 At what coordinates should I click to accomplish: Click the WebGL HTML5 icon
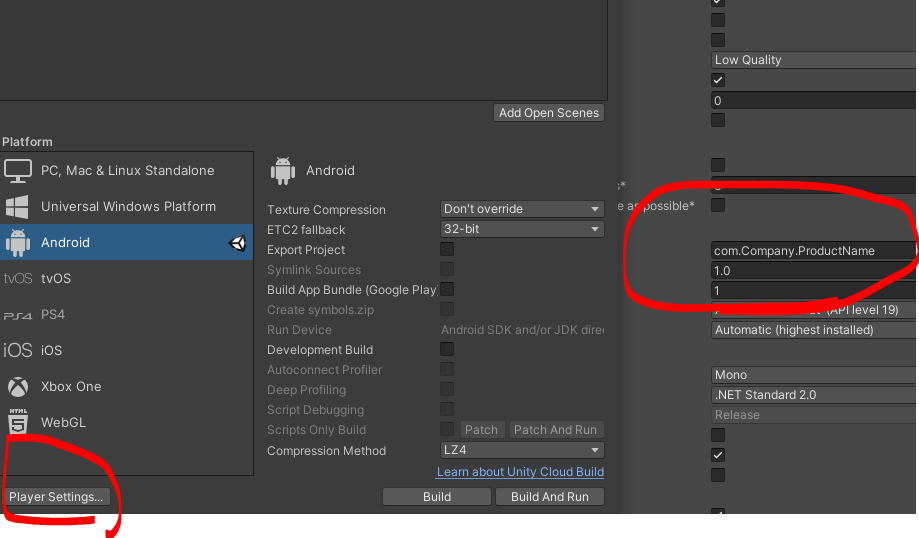pyautogui.click(x=18, y=421)
